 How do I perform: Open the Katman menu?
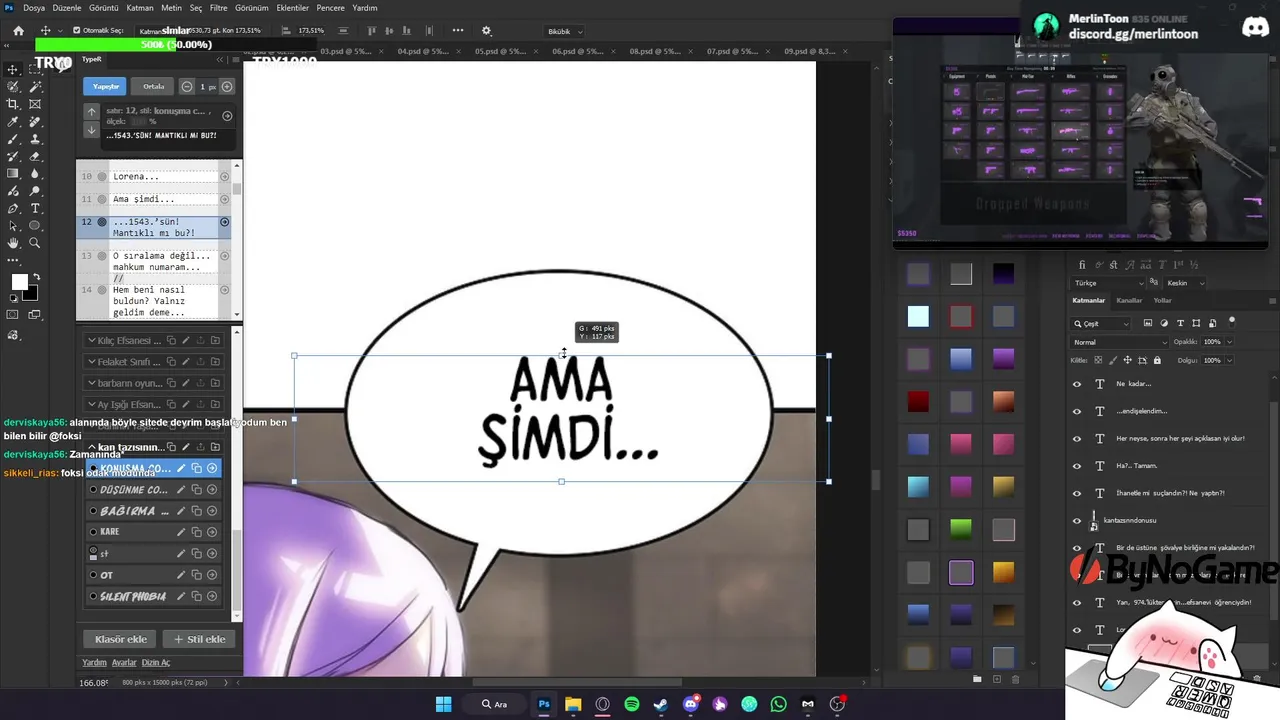tap(140, 8)
